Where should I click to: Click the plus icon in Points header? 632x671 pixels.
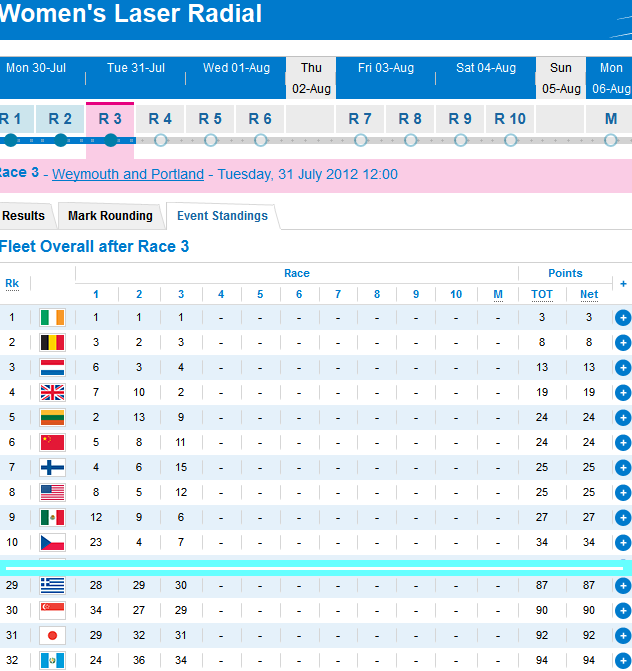[x=623, y=284]
